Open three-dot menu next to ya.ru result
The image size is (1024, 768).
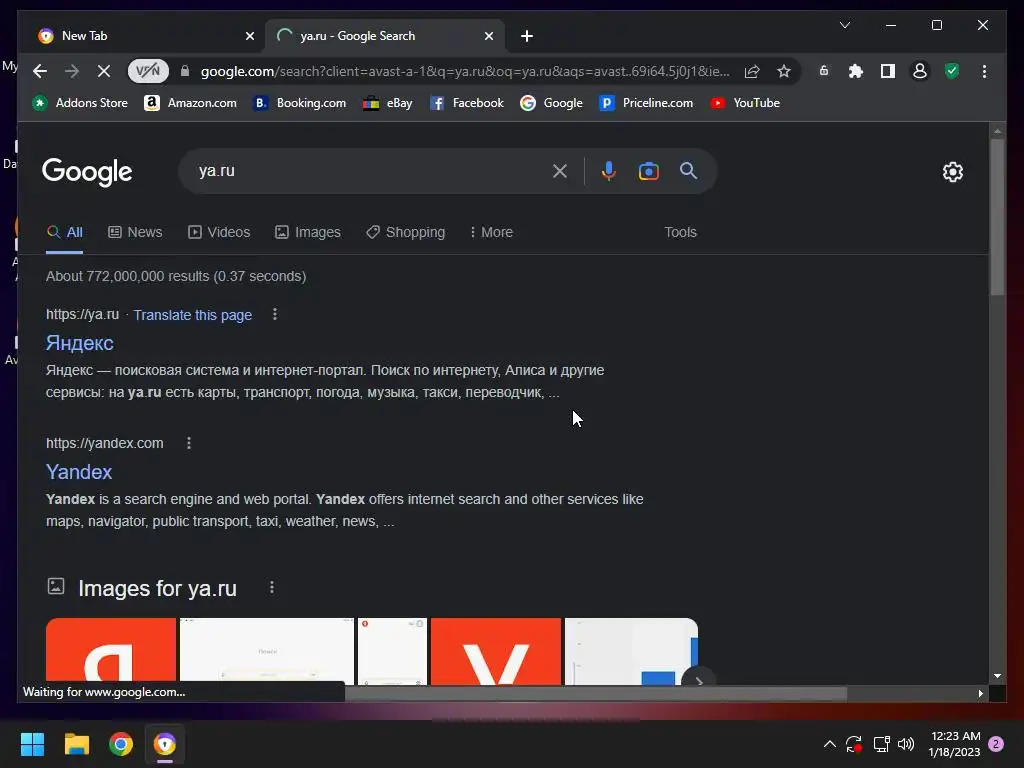coord(275,314)
